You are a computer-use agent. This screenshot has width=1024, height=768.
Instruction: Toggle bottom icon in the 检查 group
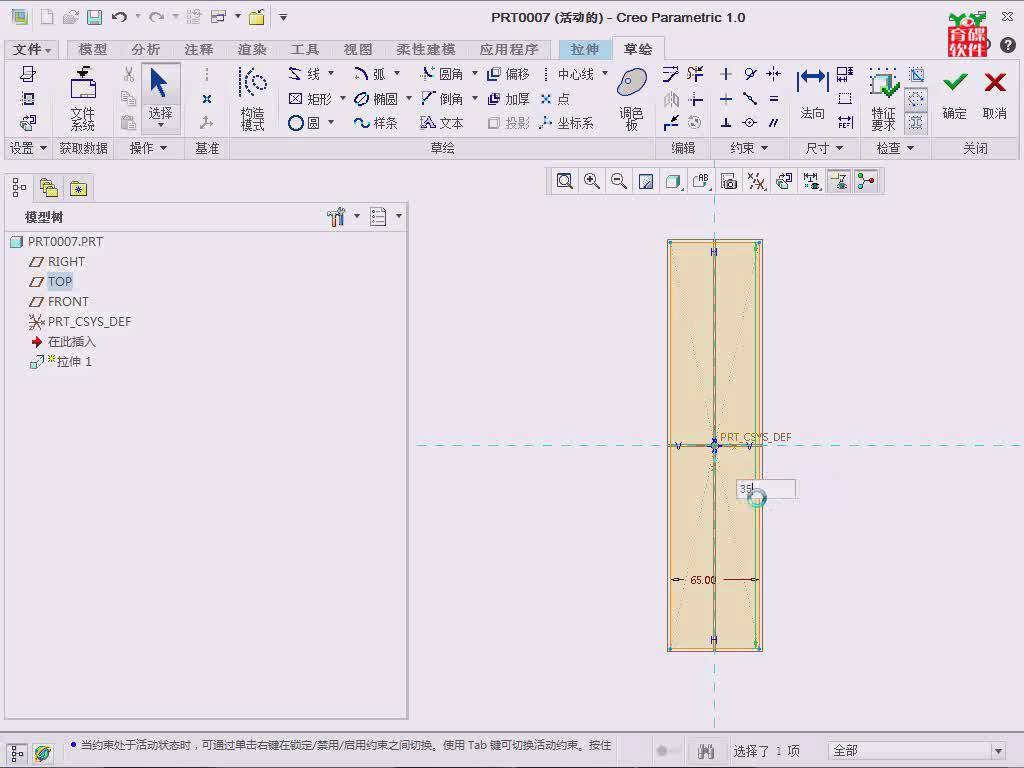point(916,123)
